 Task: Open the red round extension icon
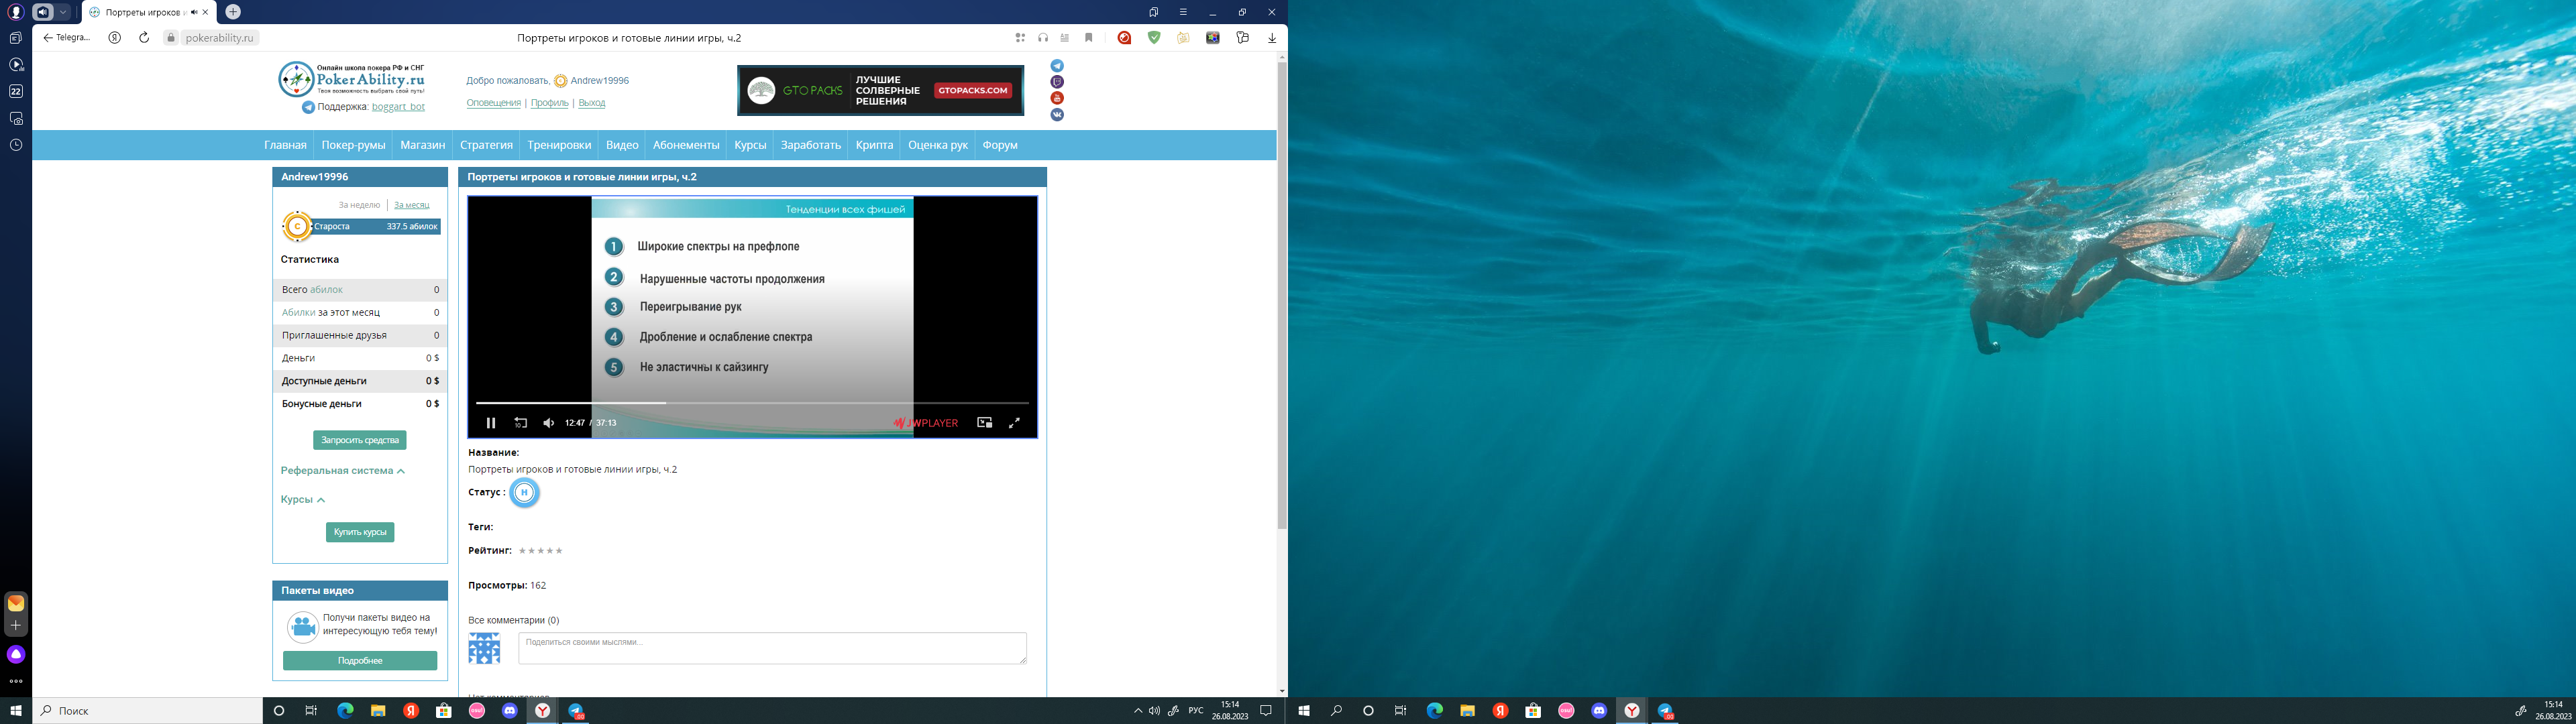tap(1124, 38)
